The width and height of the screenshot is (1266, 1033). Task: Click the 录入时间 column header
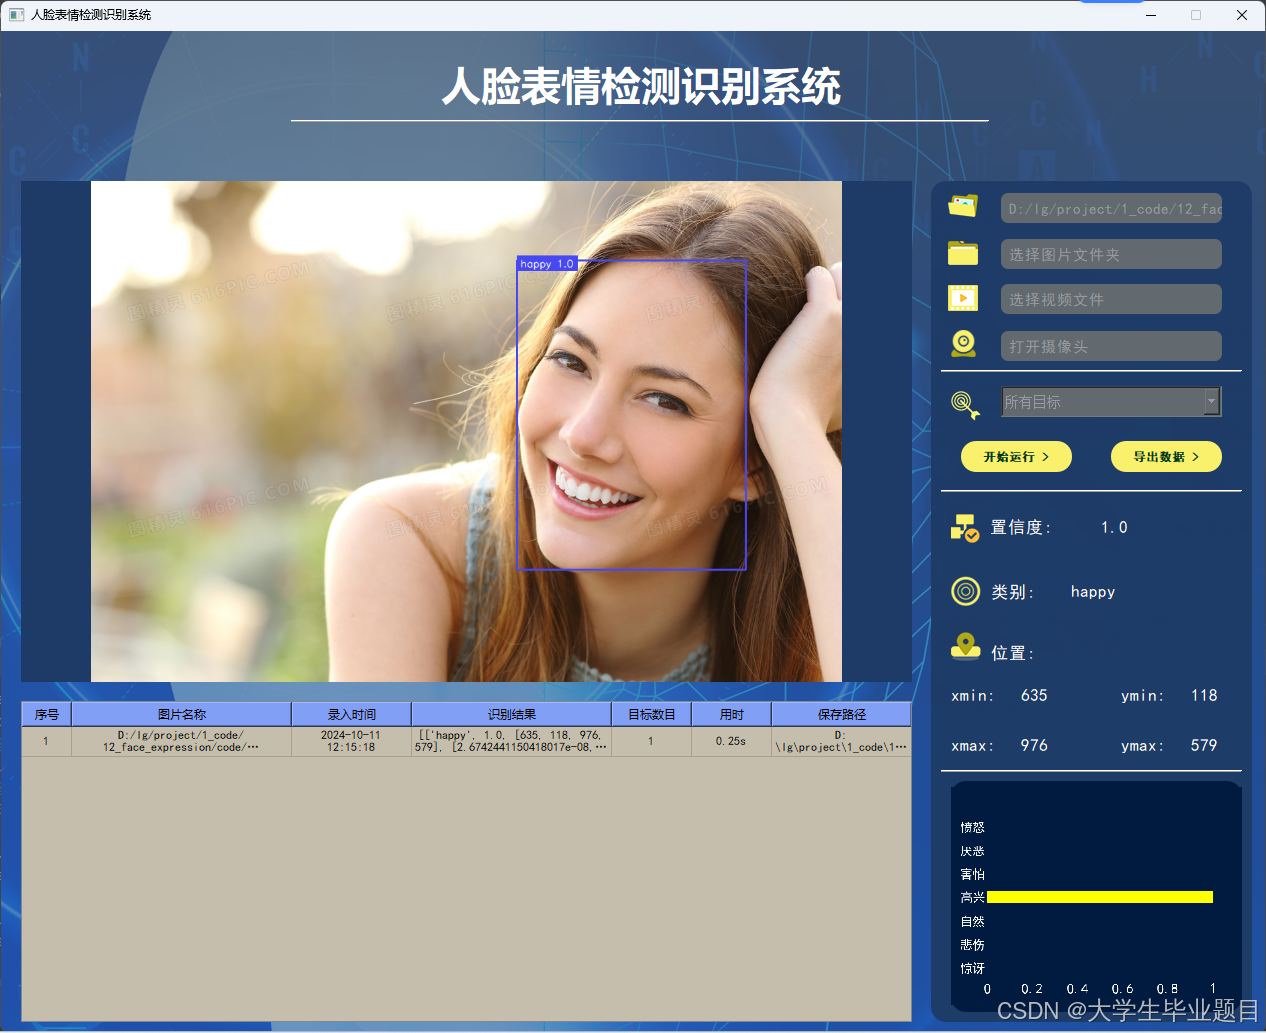pyautogui.click(x=351, y=714)
